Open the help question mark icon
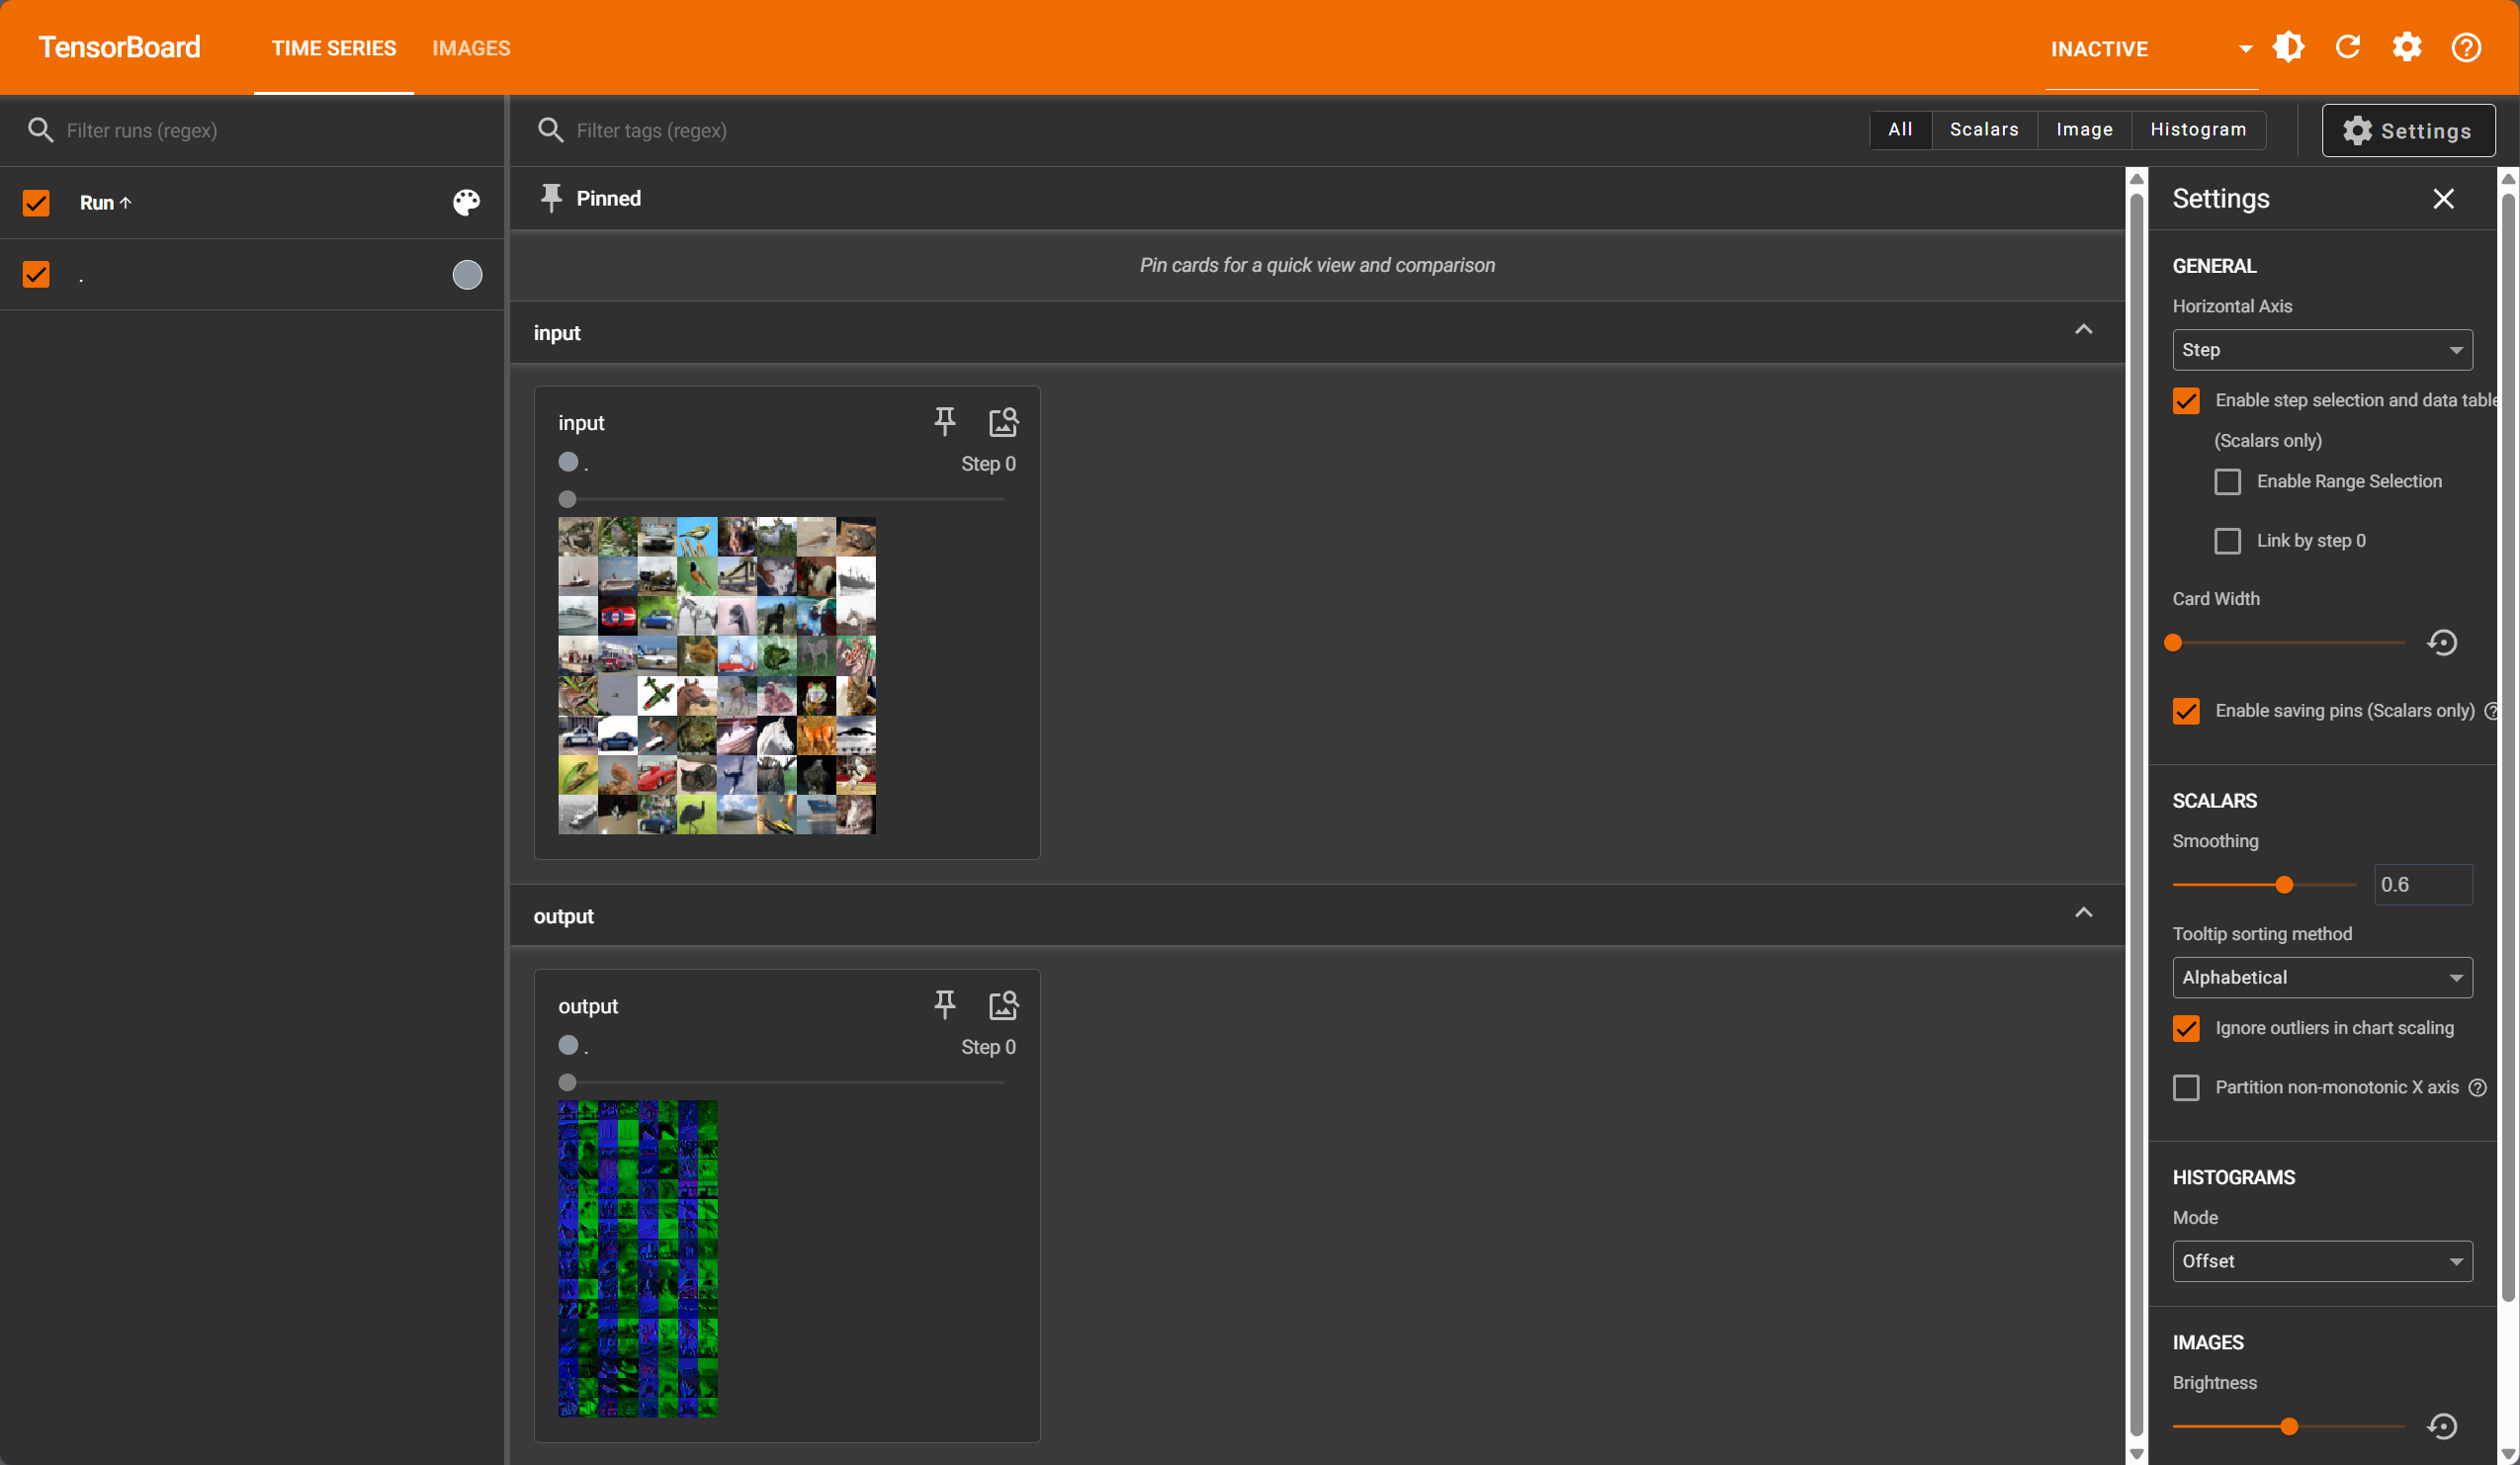The width and height of the screenshot is (2520, 1465). point(2465,47)
